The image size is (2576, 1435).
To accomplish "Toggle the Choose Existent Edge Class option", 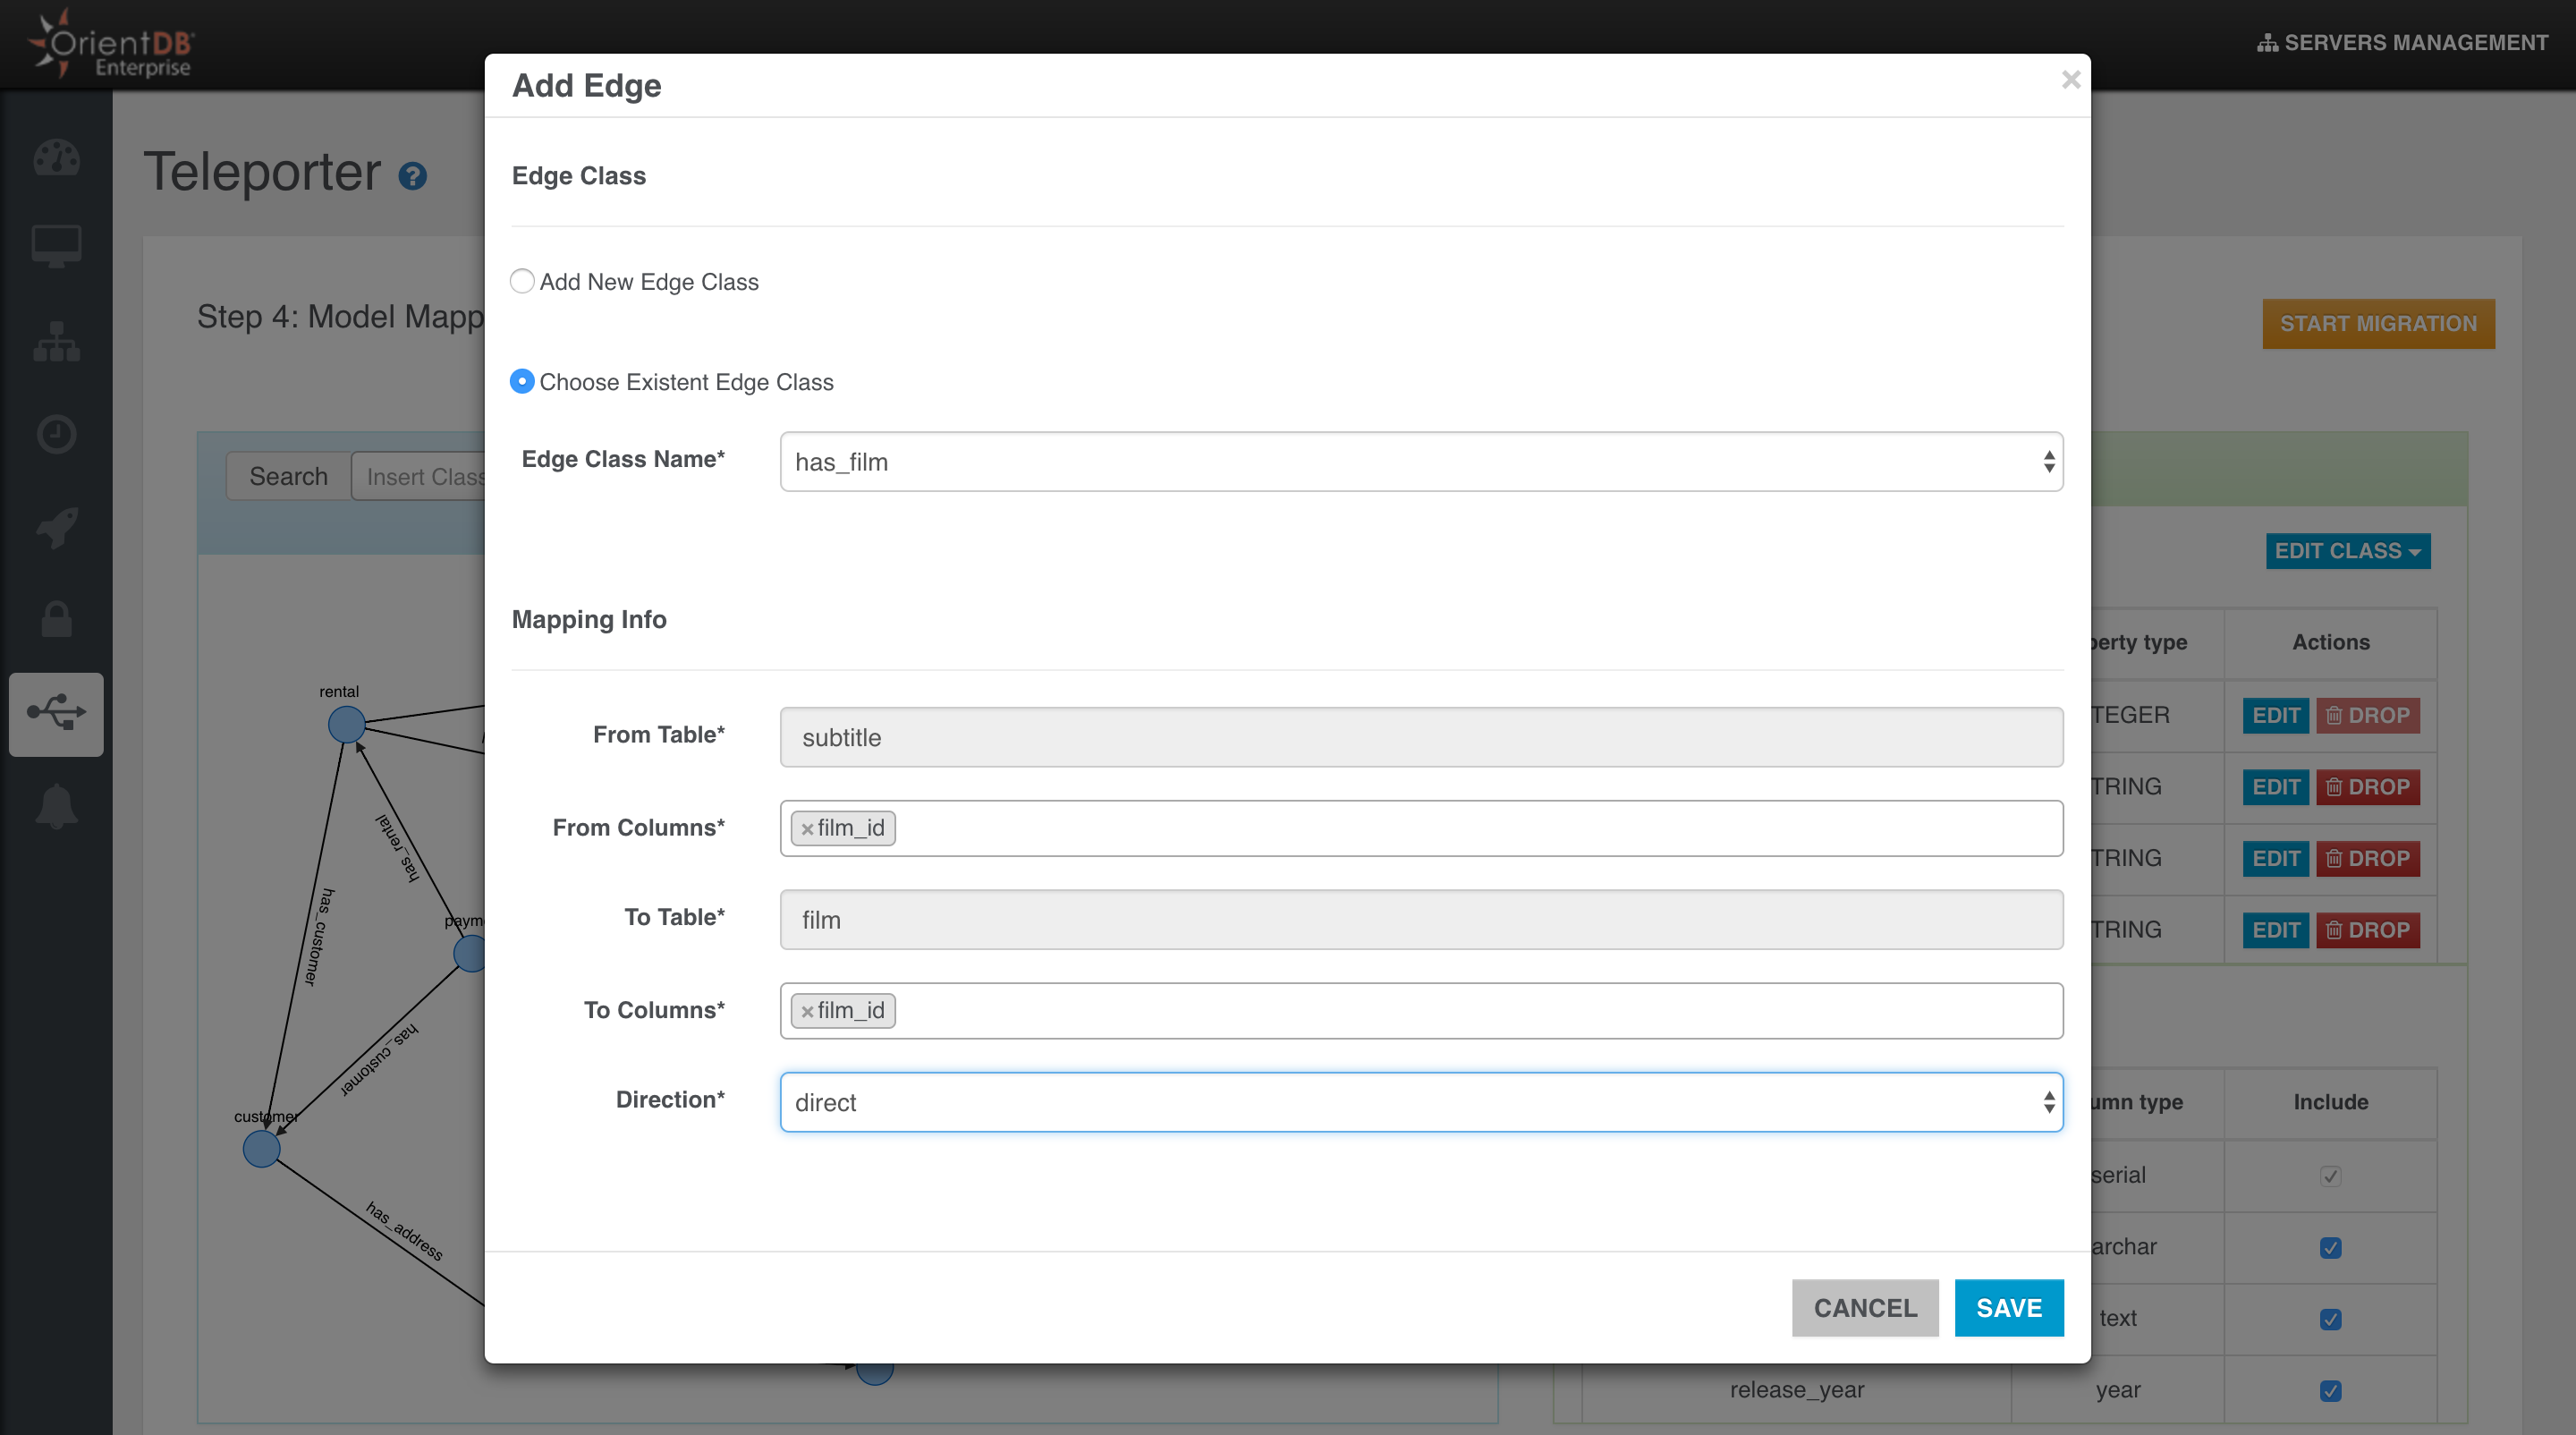I will tap(521, 382).
